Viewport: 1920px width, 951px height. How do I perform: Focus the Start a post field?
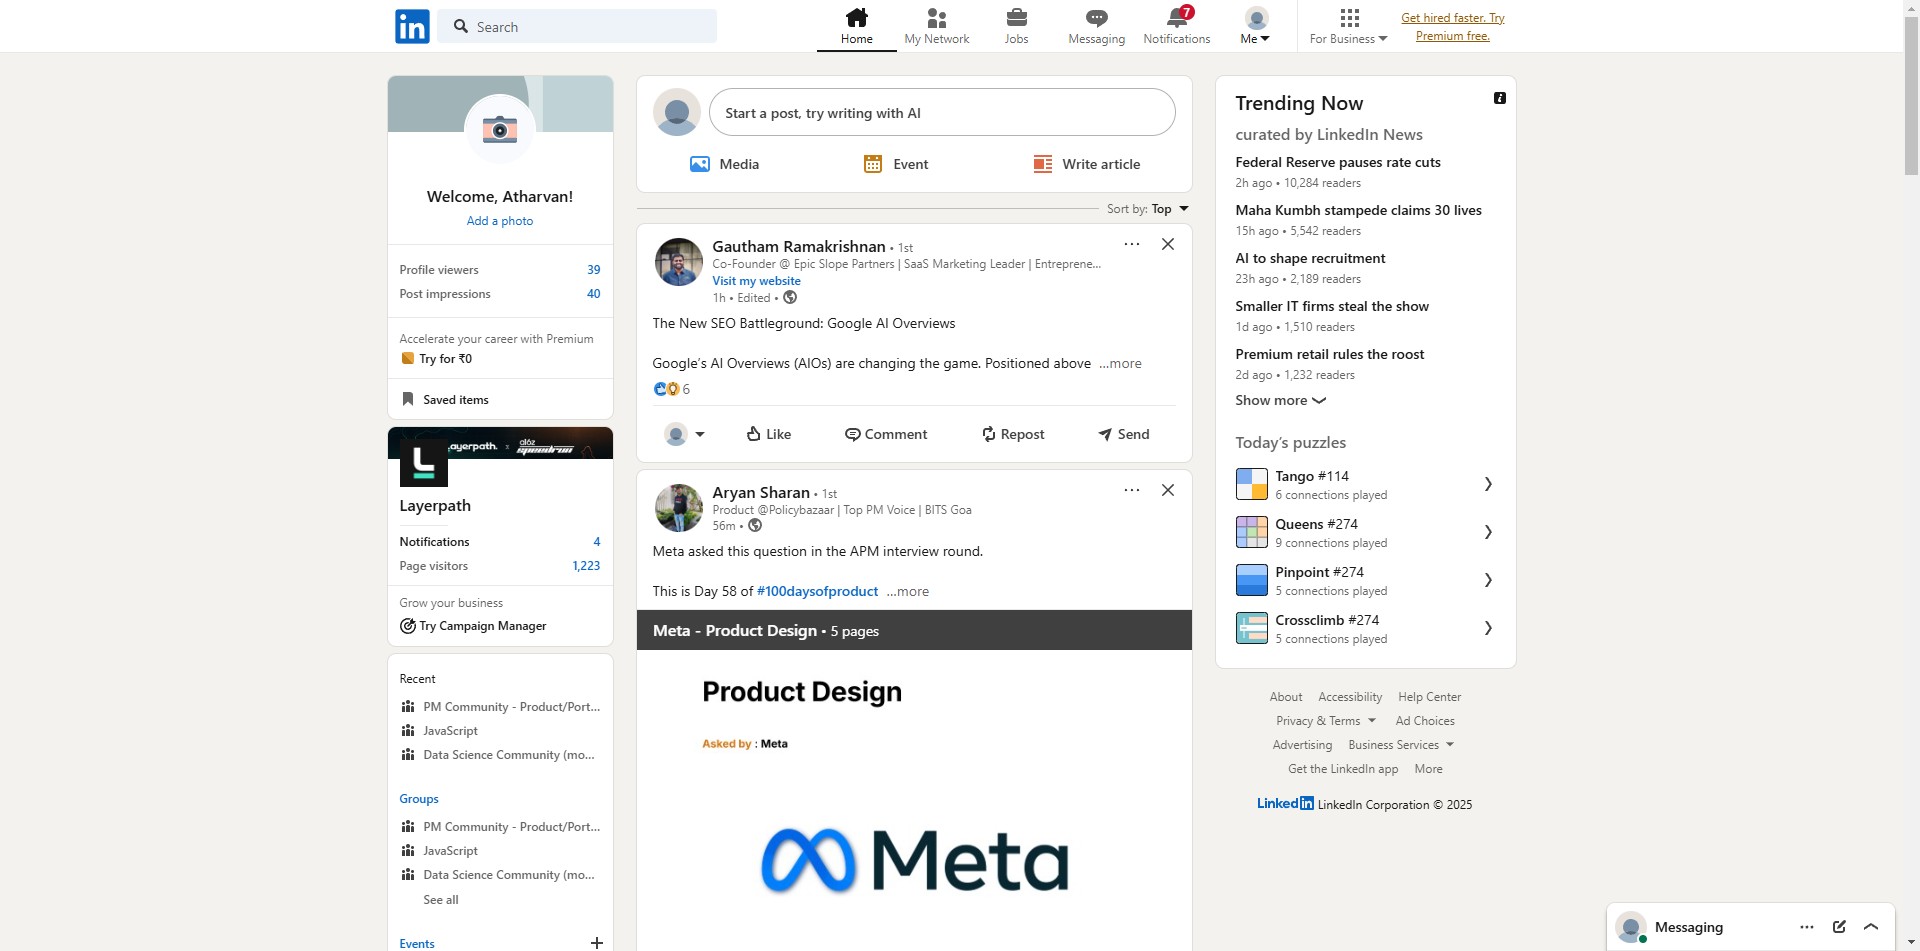[942, 113]
